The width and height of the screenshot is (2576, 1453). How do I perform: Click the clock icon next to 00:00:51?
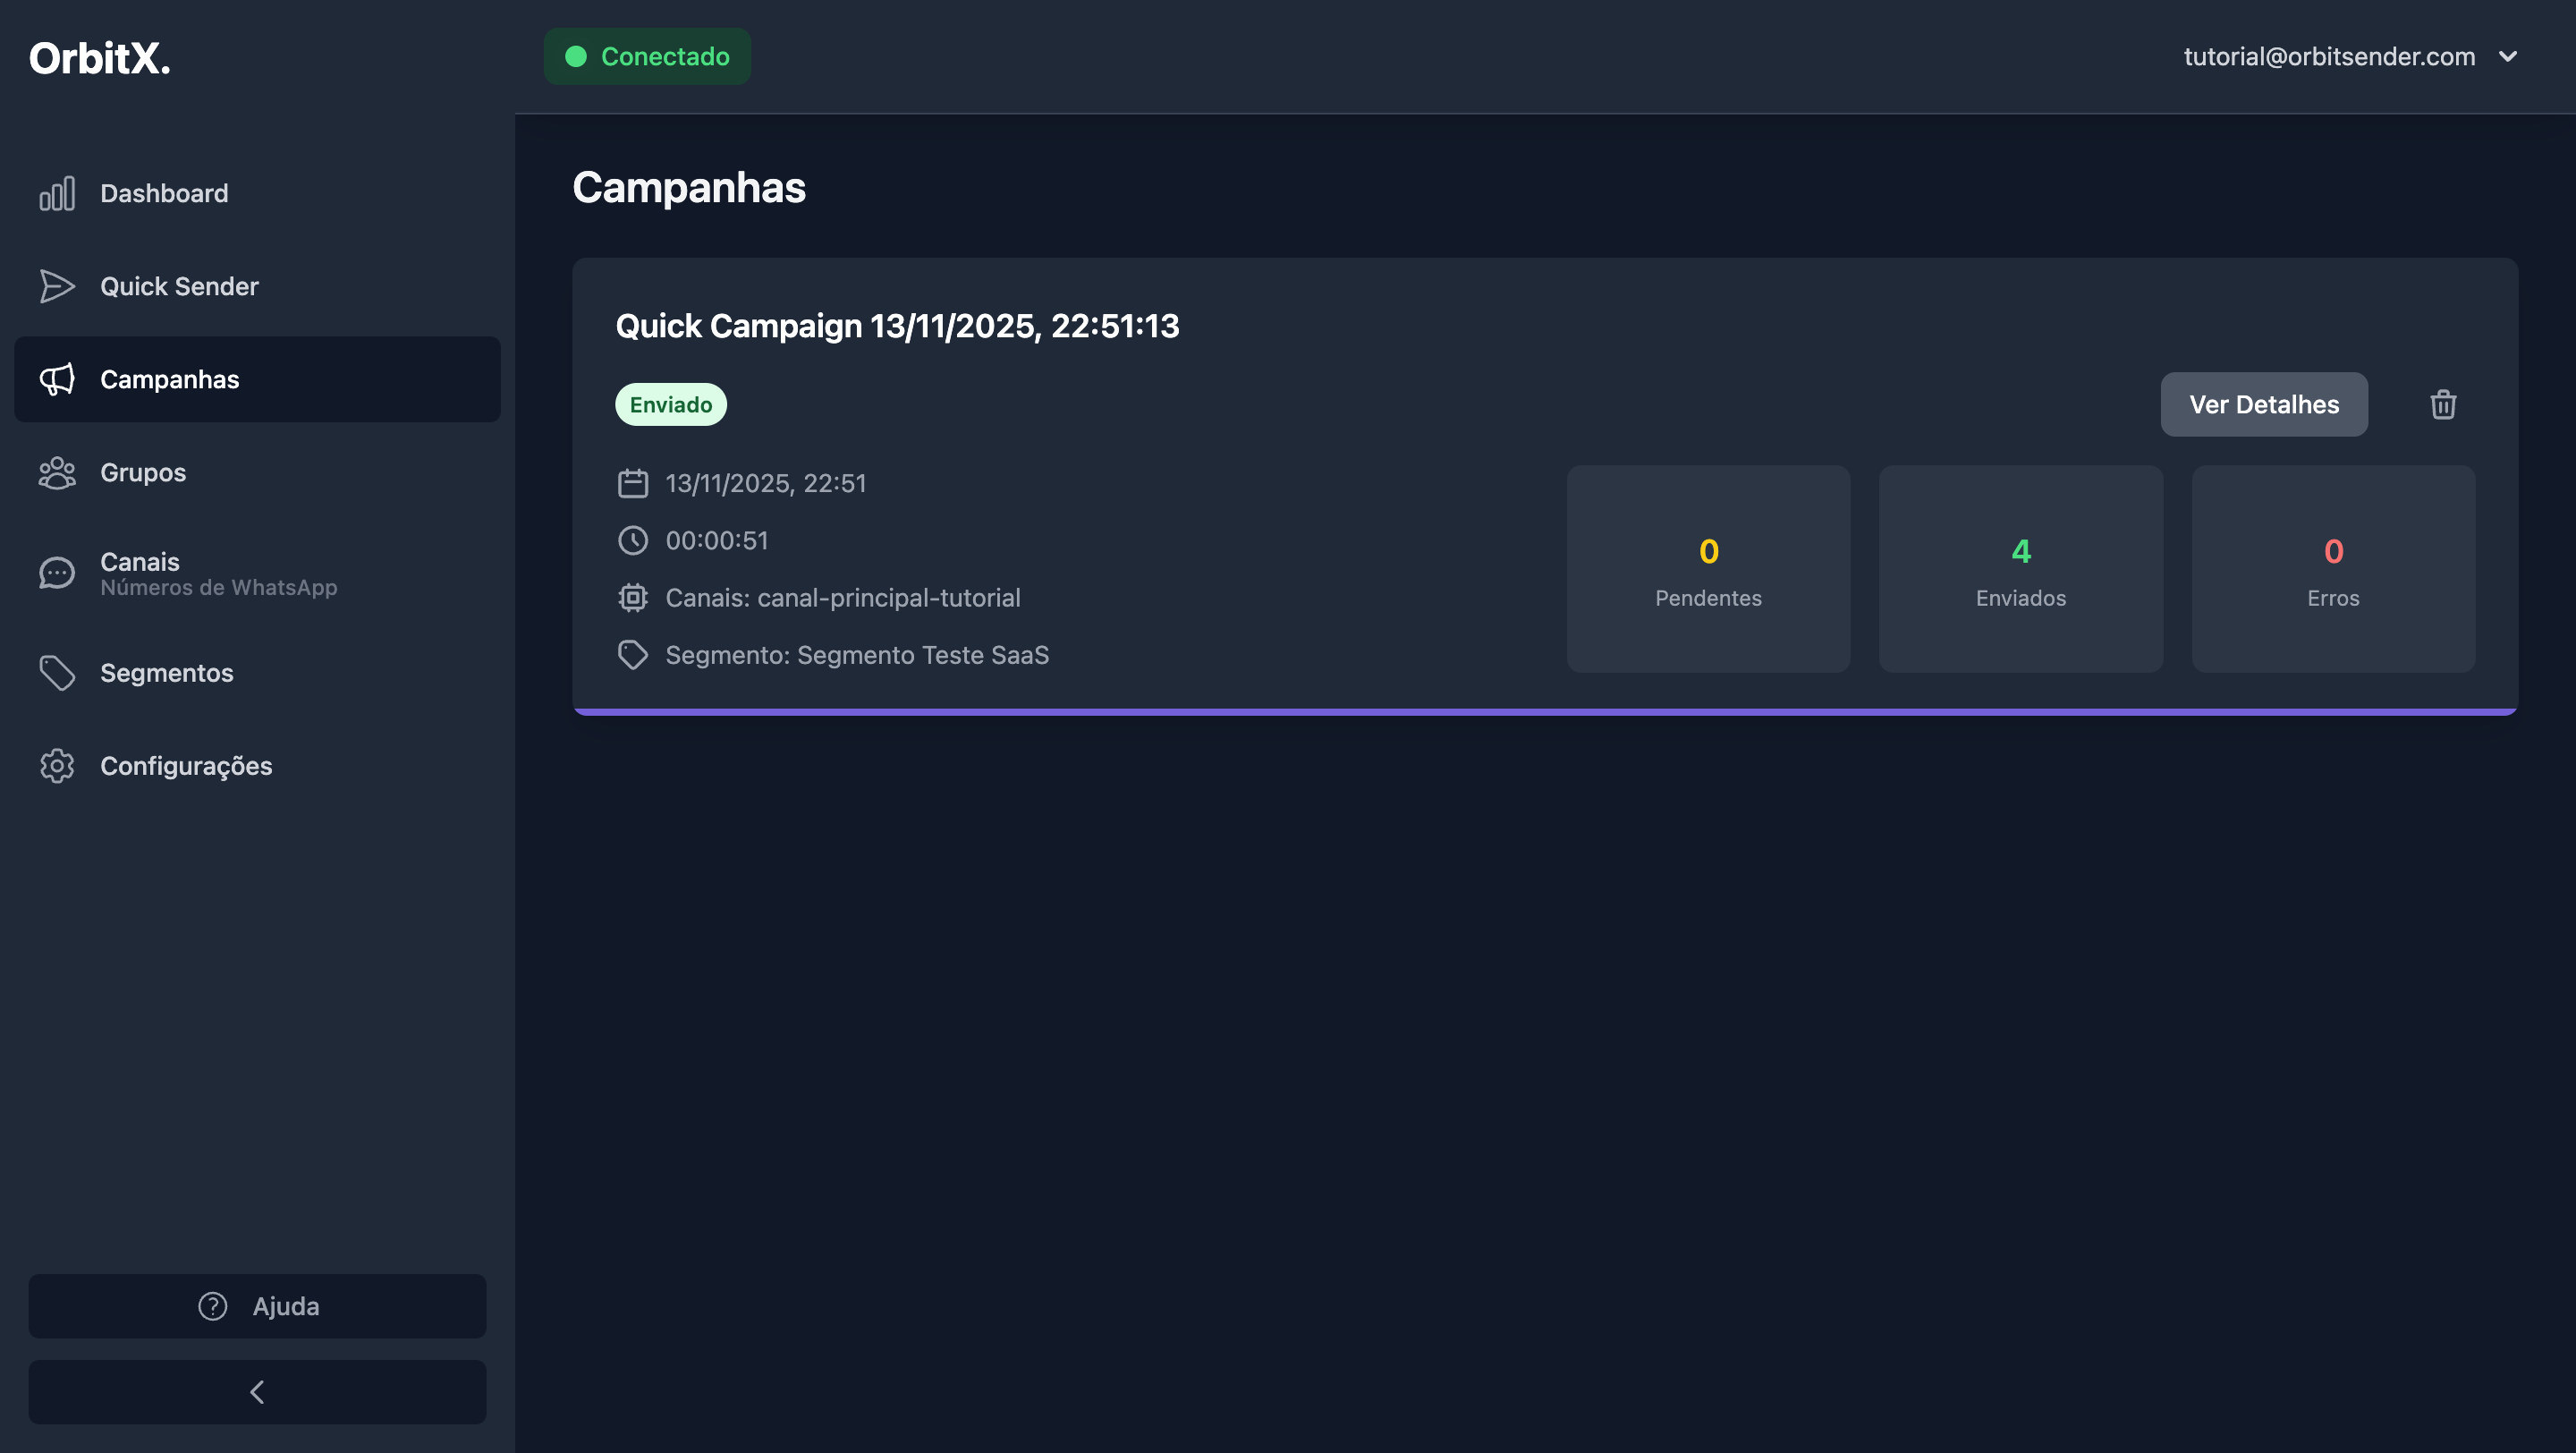click(632, 540)
